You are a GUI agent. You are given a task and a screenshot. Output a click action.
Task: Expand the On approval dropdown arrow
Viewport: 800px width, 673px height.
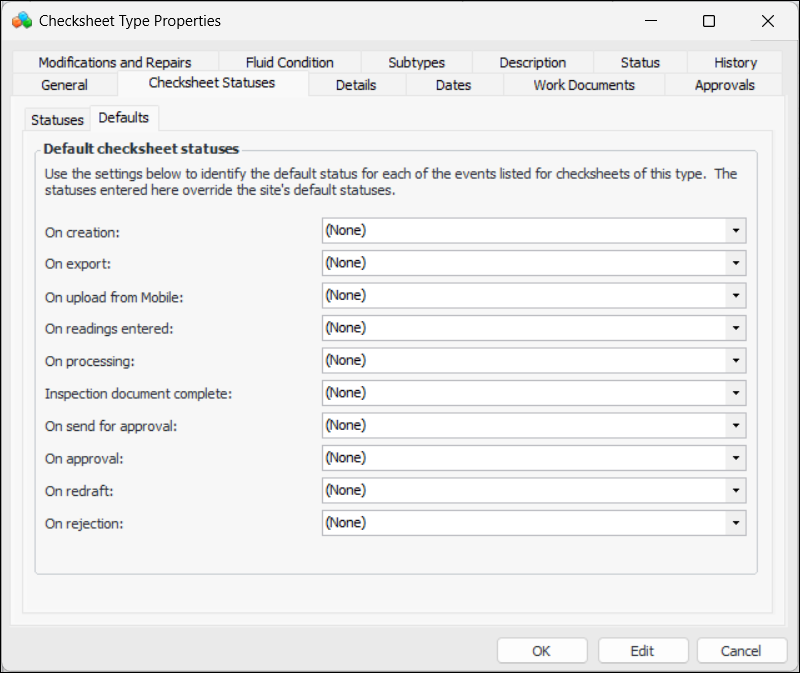coord(735,458)
